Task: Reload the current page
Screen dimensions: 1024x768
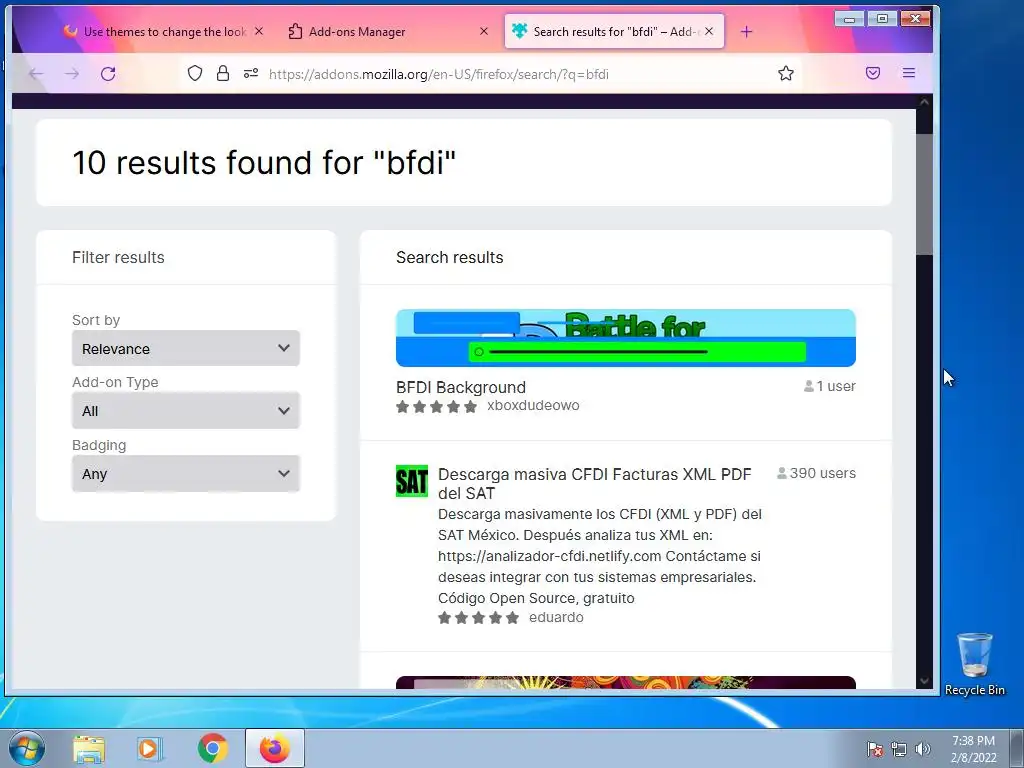Action: click(108, 74)
